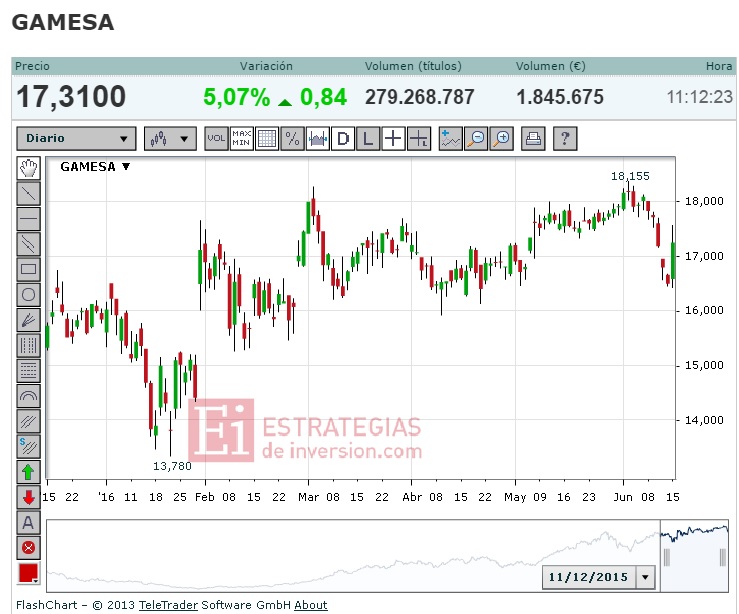Image resolution: width=739 pixels, height=614 pixels.
Task: Click the 13,780 low price label
Action: [172, 466]
